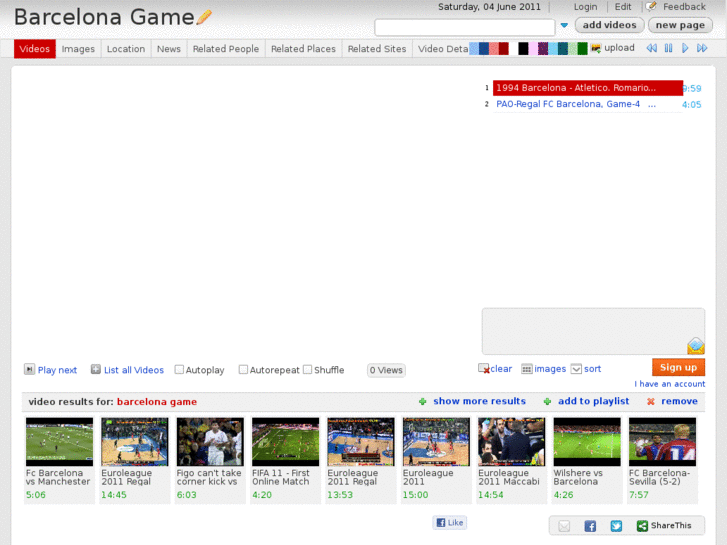
Task: Pick the light blue theme swatch
Action: [474, 49]
